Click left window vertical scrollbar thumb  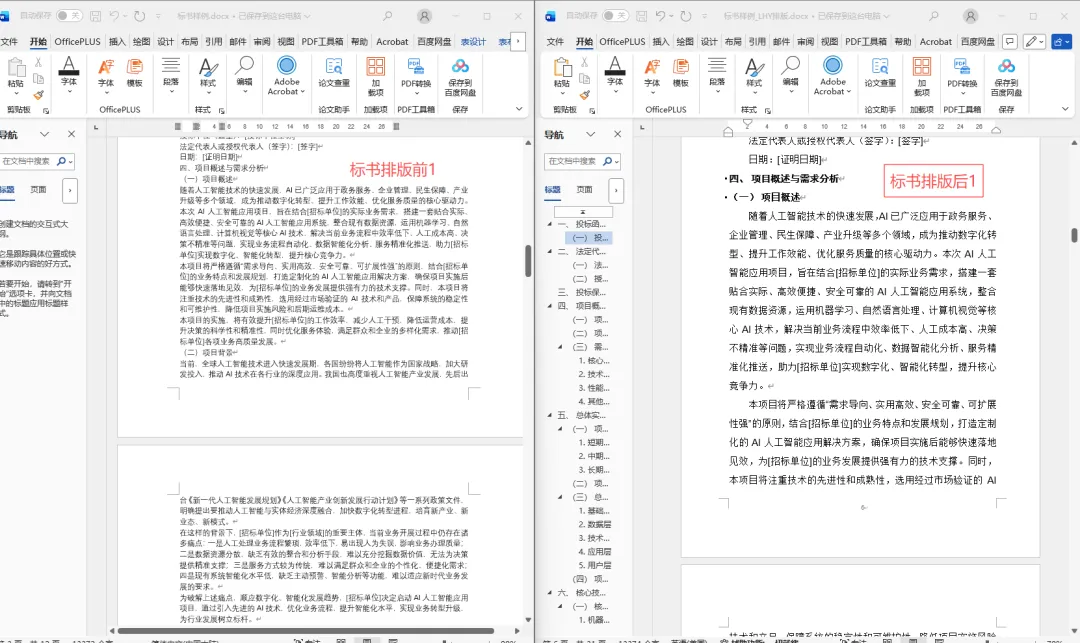pyautogui.click(x=528, y=261)
